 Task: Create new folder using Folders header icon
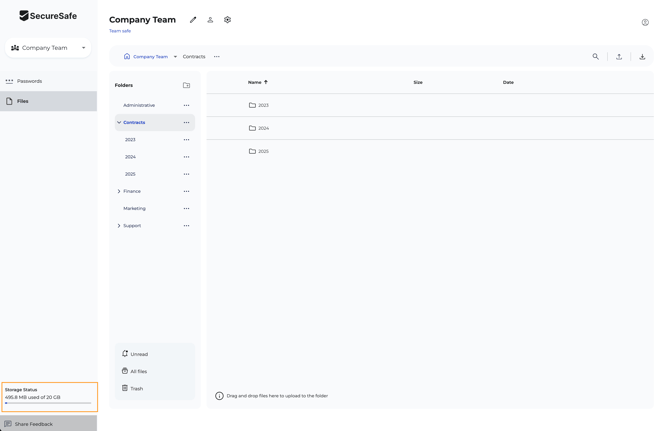(x=186, y=86)
